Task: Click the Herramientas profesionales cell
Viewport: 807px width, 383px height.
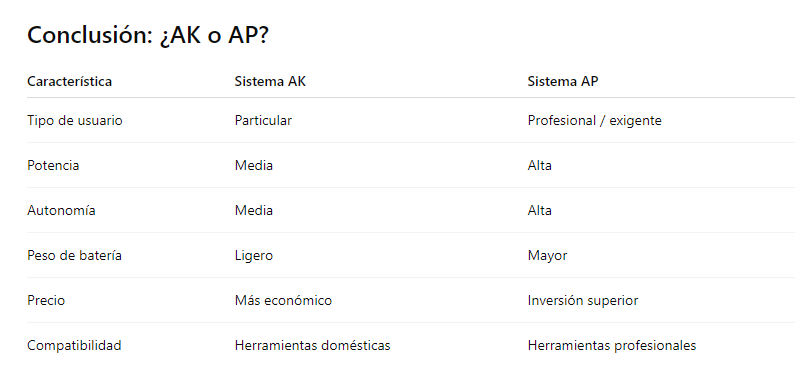Action: click(612, 345)
